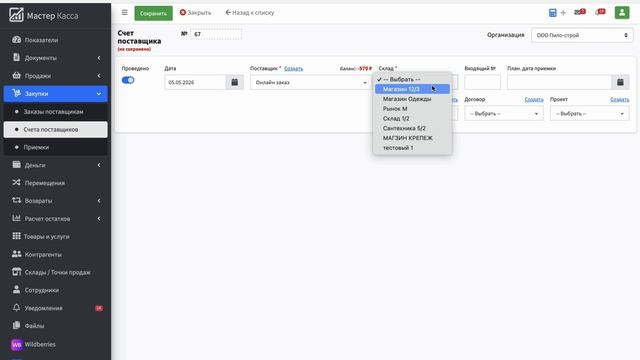Click the Дата input field

coord(196,82)
